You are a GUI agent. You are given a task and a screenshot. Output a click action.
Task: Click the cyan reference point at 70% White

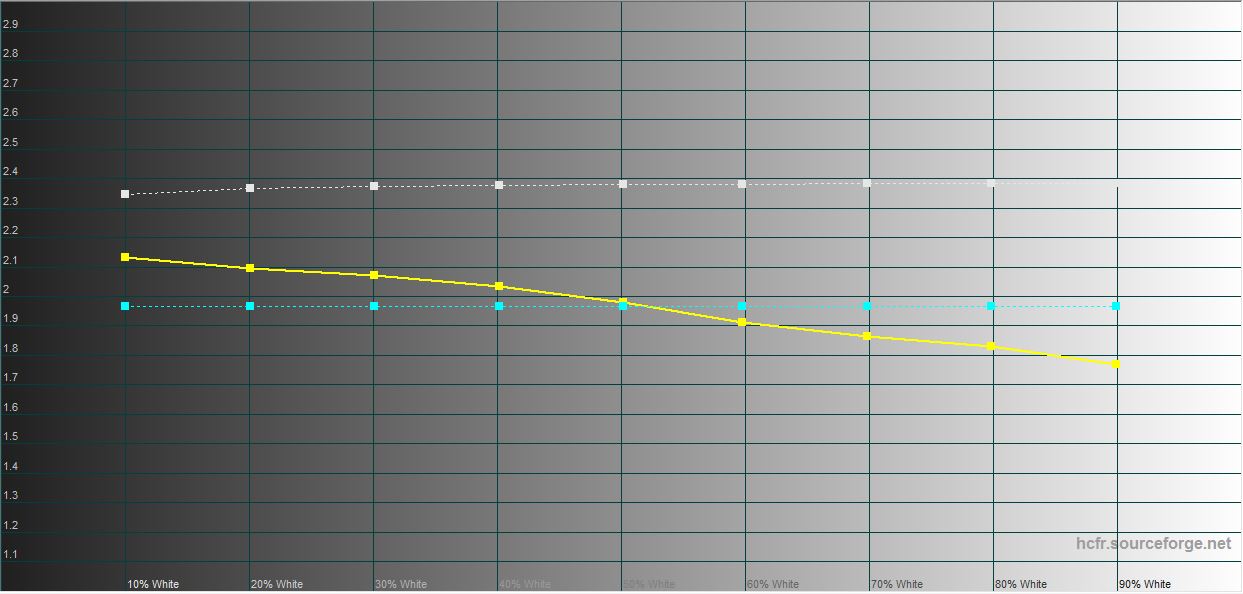click(867, 306)
